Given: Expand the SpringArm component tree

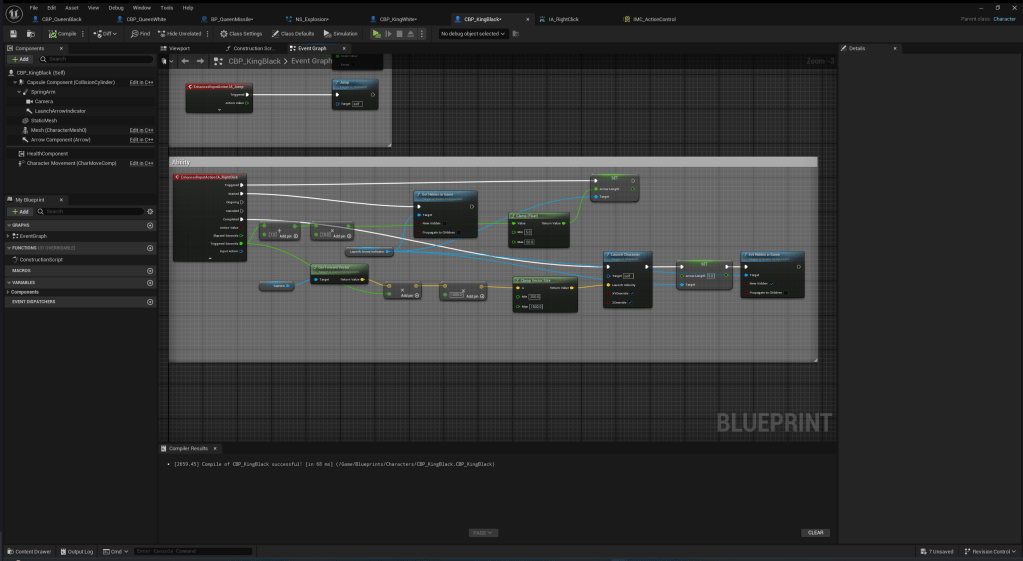Looking at the screenshot, I should click(x=19, y=92).
